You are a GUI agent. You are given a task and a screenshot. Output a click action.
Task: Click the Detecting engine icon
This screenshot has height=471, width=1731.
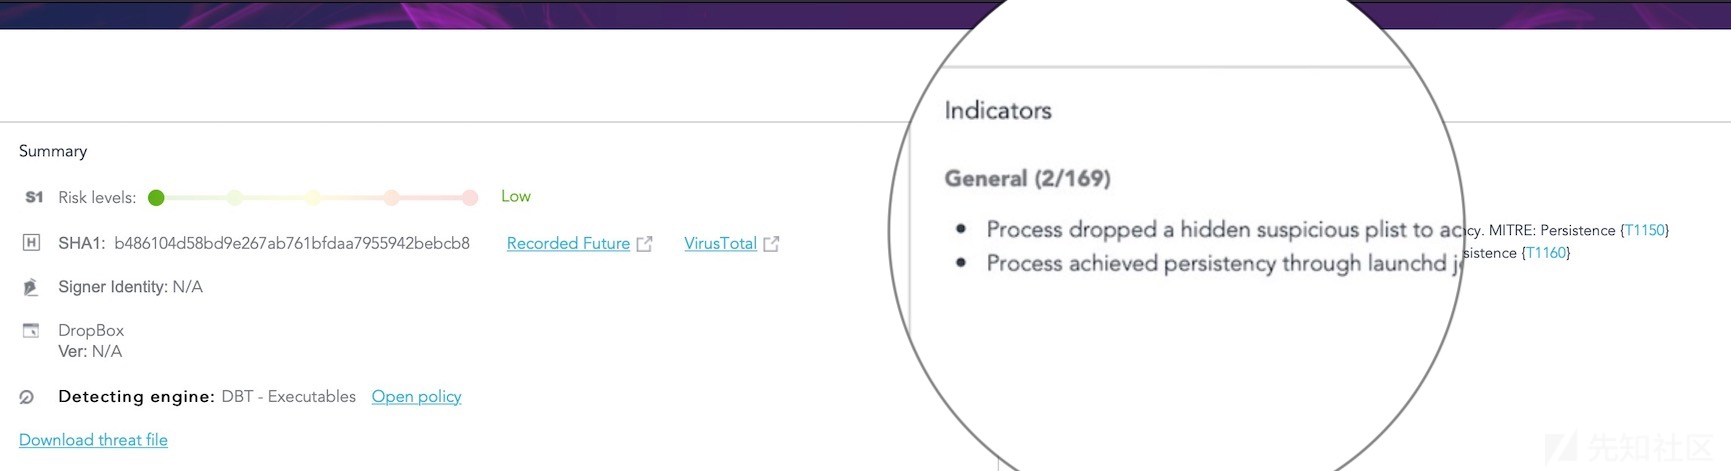(27, 397)
